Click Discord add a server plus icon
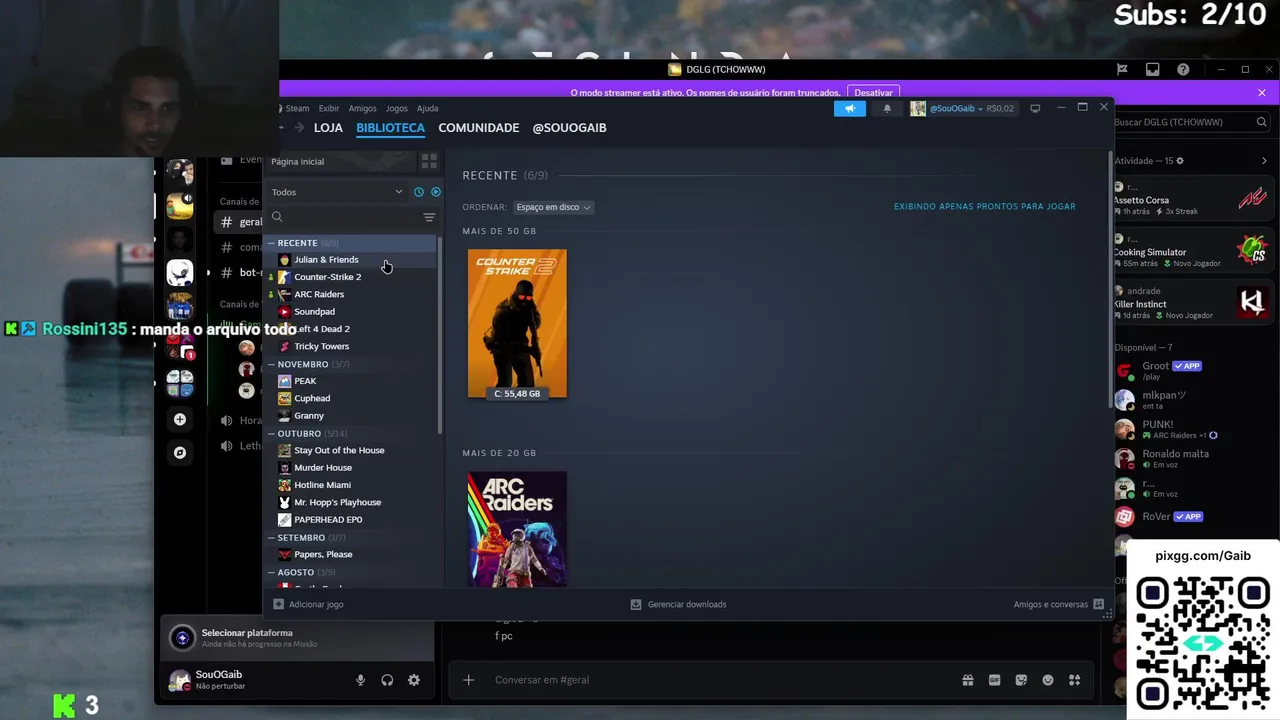This screenshot has height=720, width=1280. [x=180, y=419]
